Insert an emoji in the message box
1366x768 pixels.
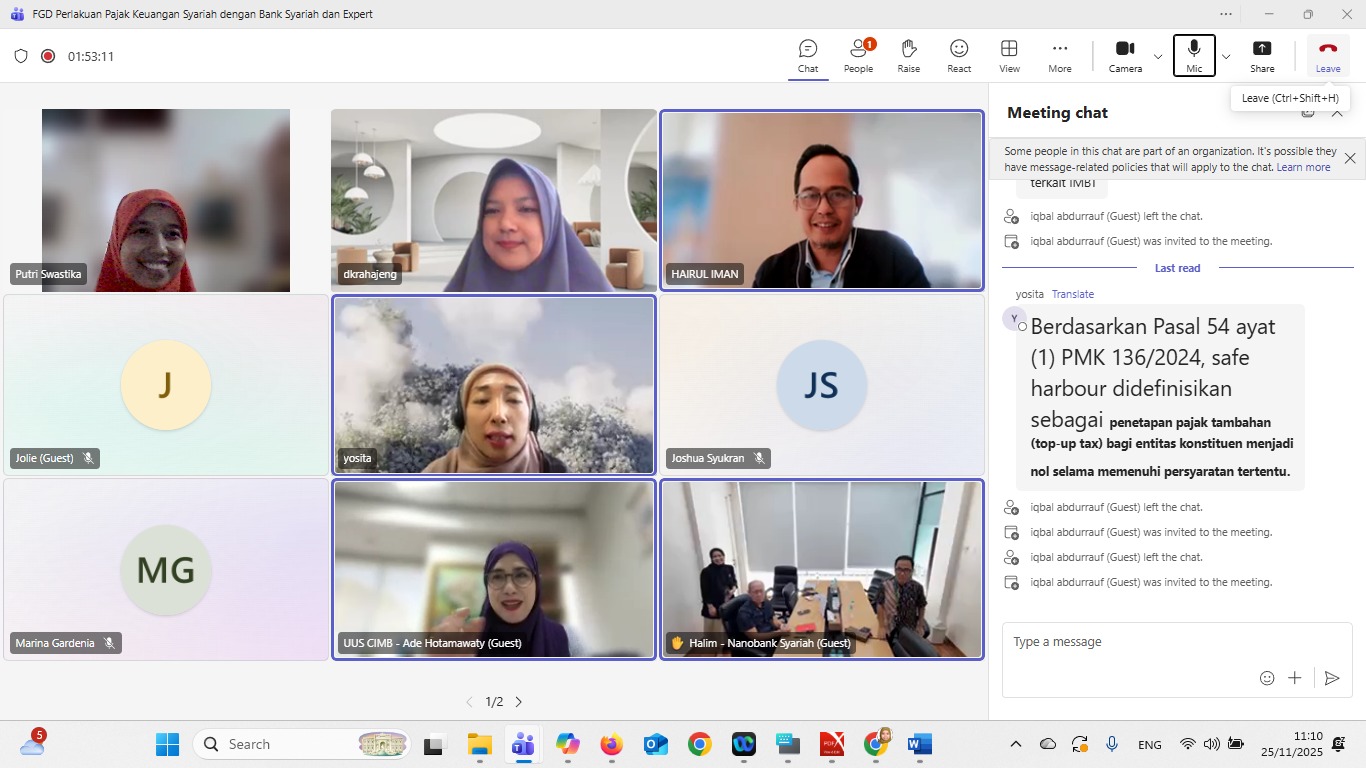[1267, 678]
